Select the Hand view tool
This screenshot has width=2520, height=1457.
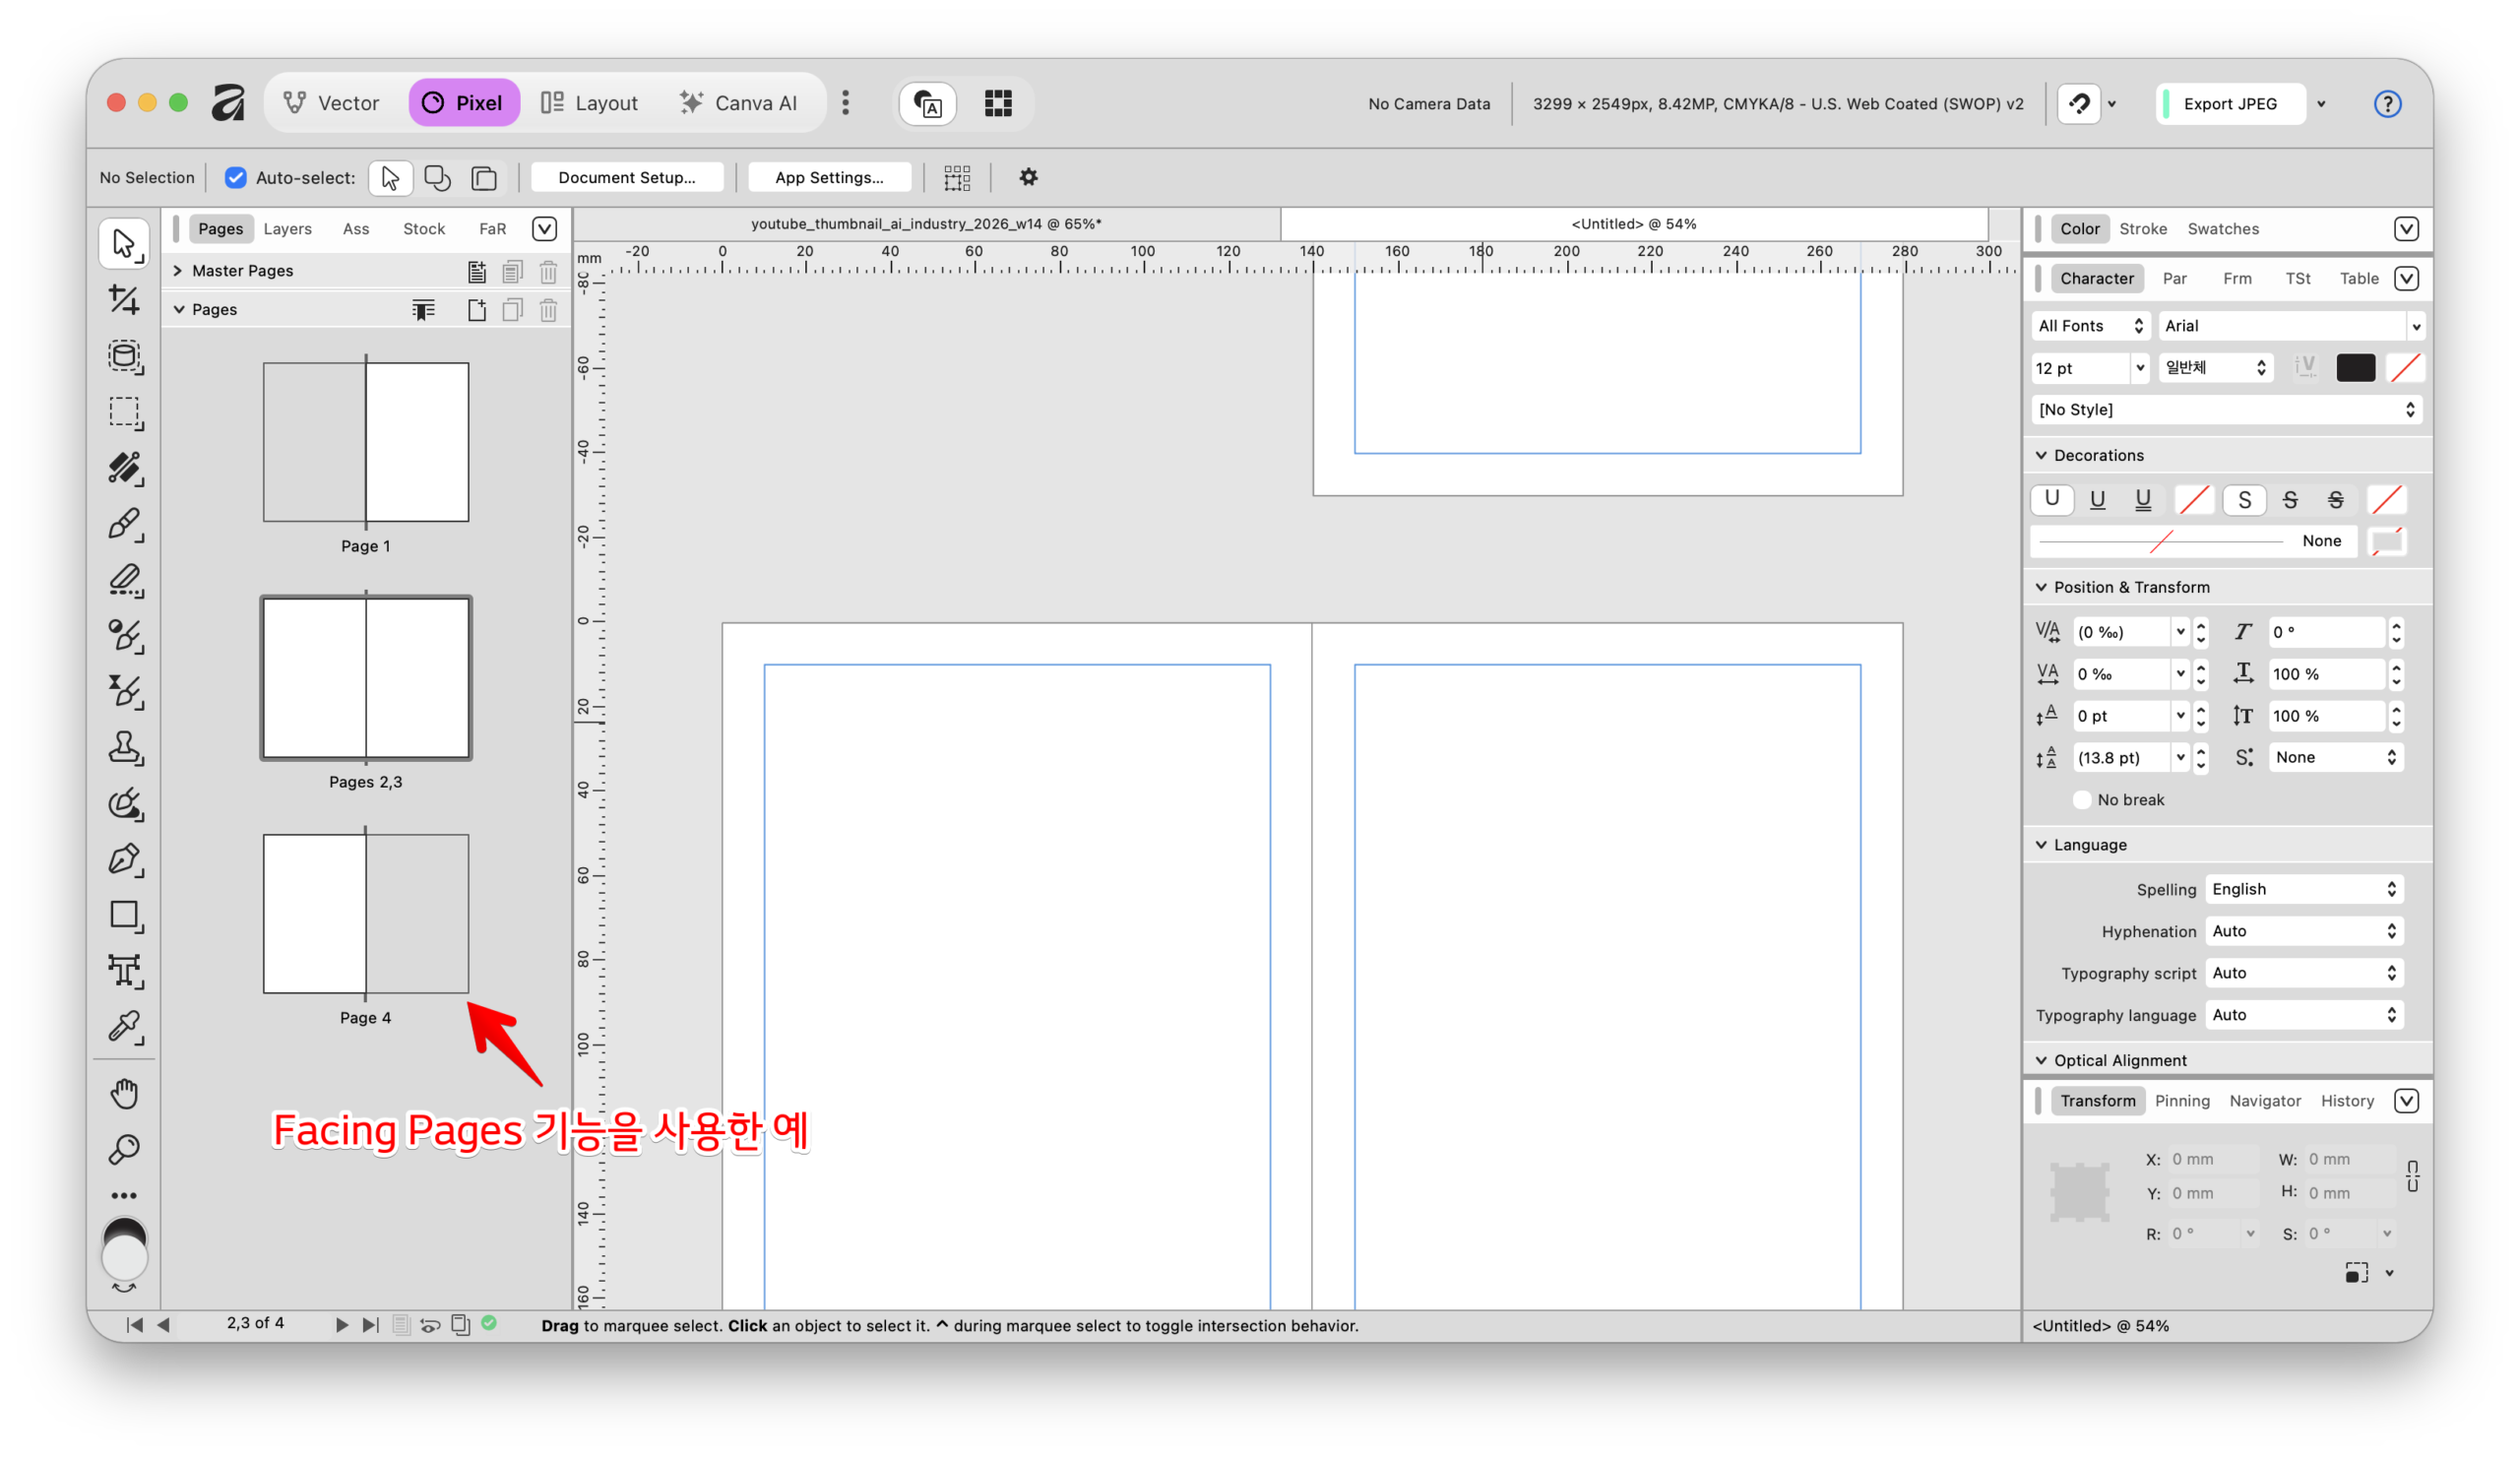click(124, 1093)
